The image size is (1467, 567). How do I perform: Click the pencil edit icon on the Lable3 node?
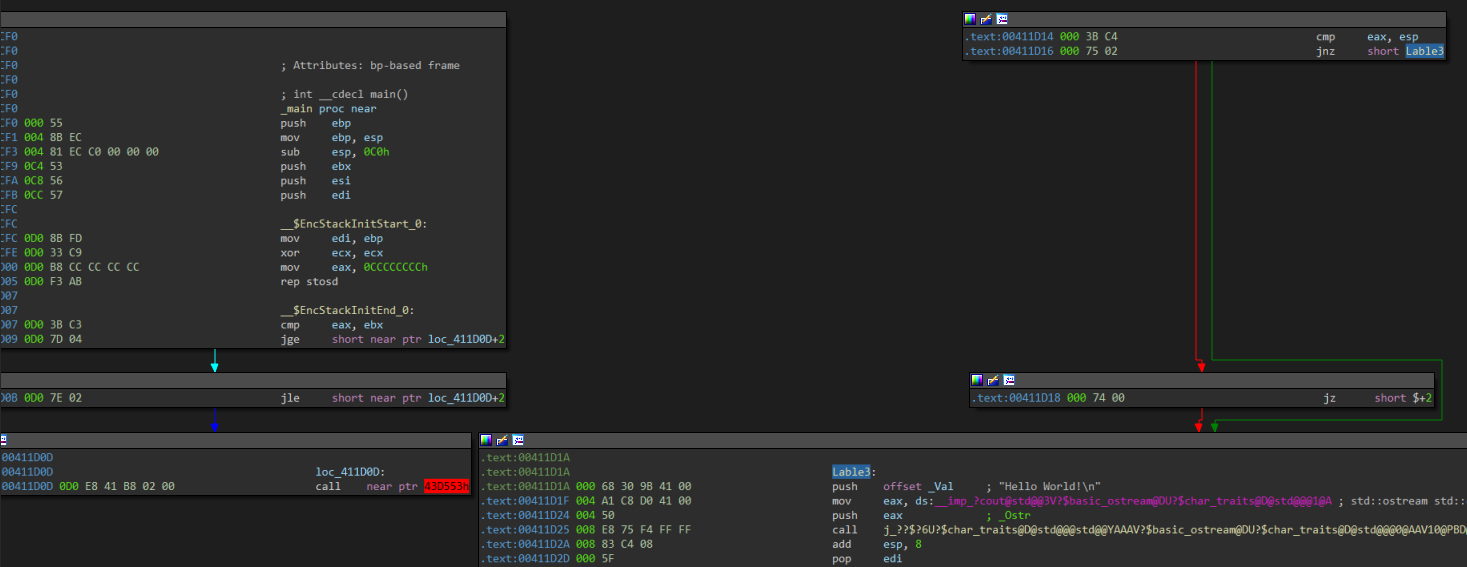[502, 440]
